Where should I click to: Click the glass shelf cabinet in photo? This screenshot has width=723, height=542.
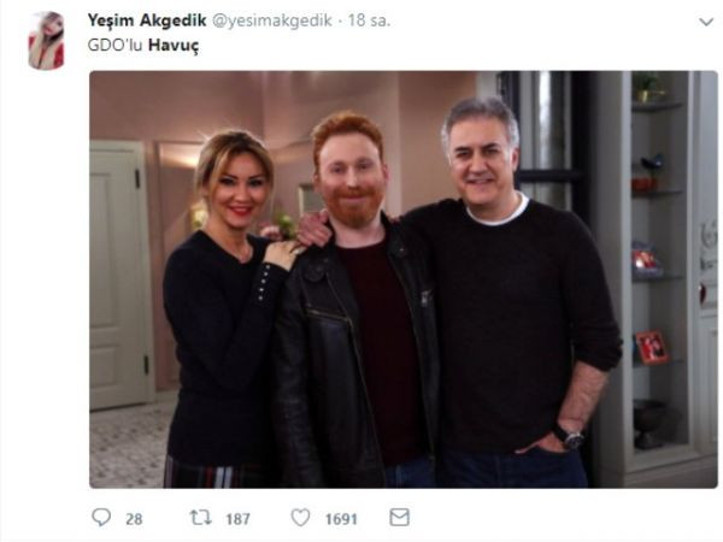click(657, 270)
